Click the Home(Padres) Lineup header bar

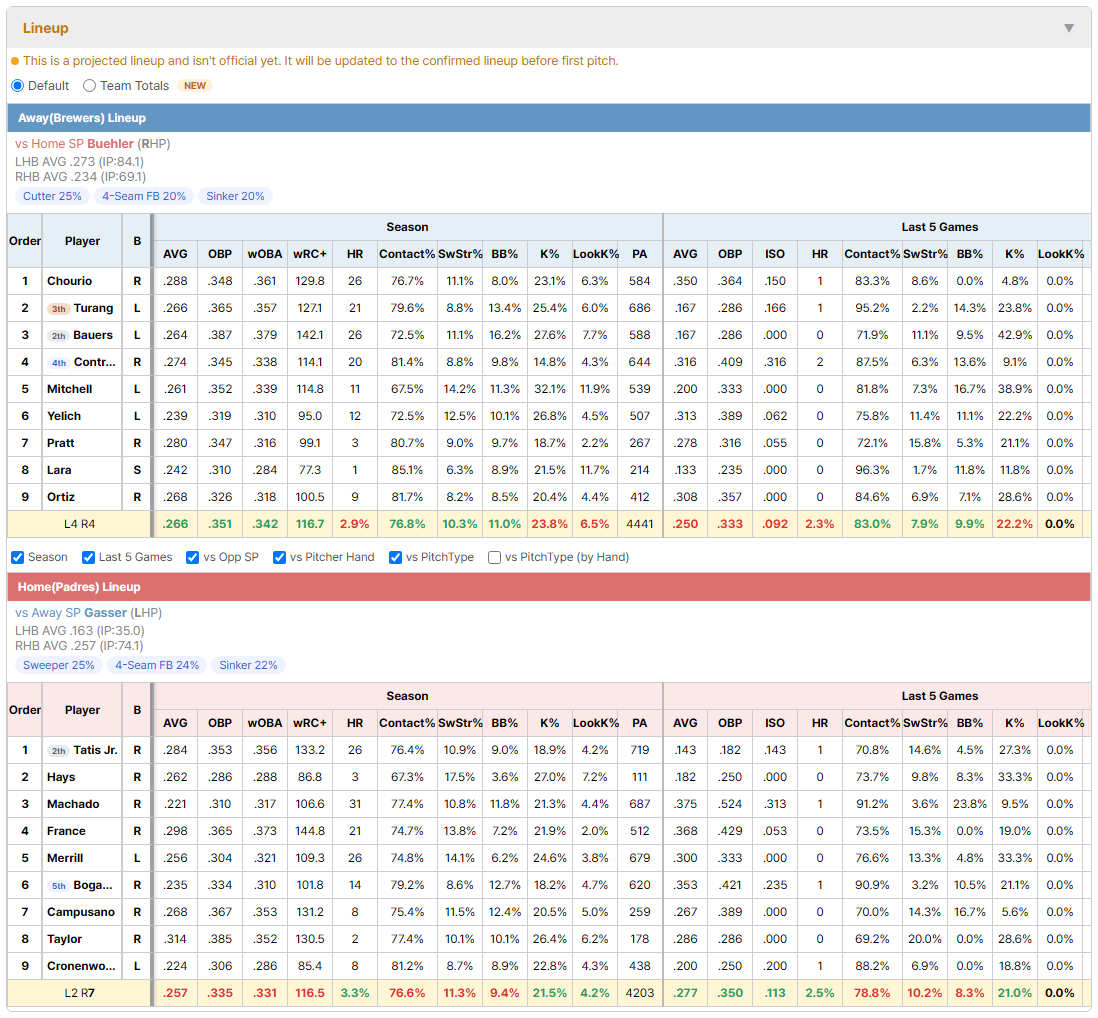549,587
